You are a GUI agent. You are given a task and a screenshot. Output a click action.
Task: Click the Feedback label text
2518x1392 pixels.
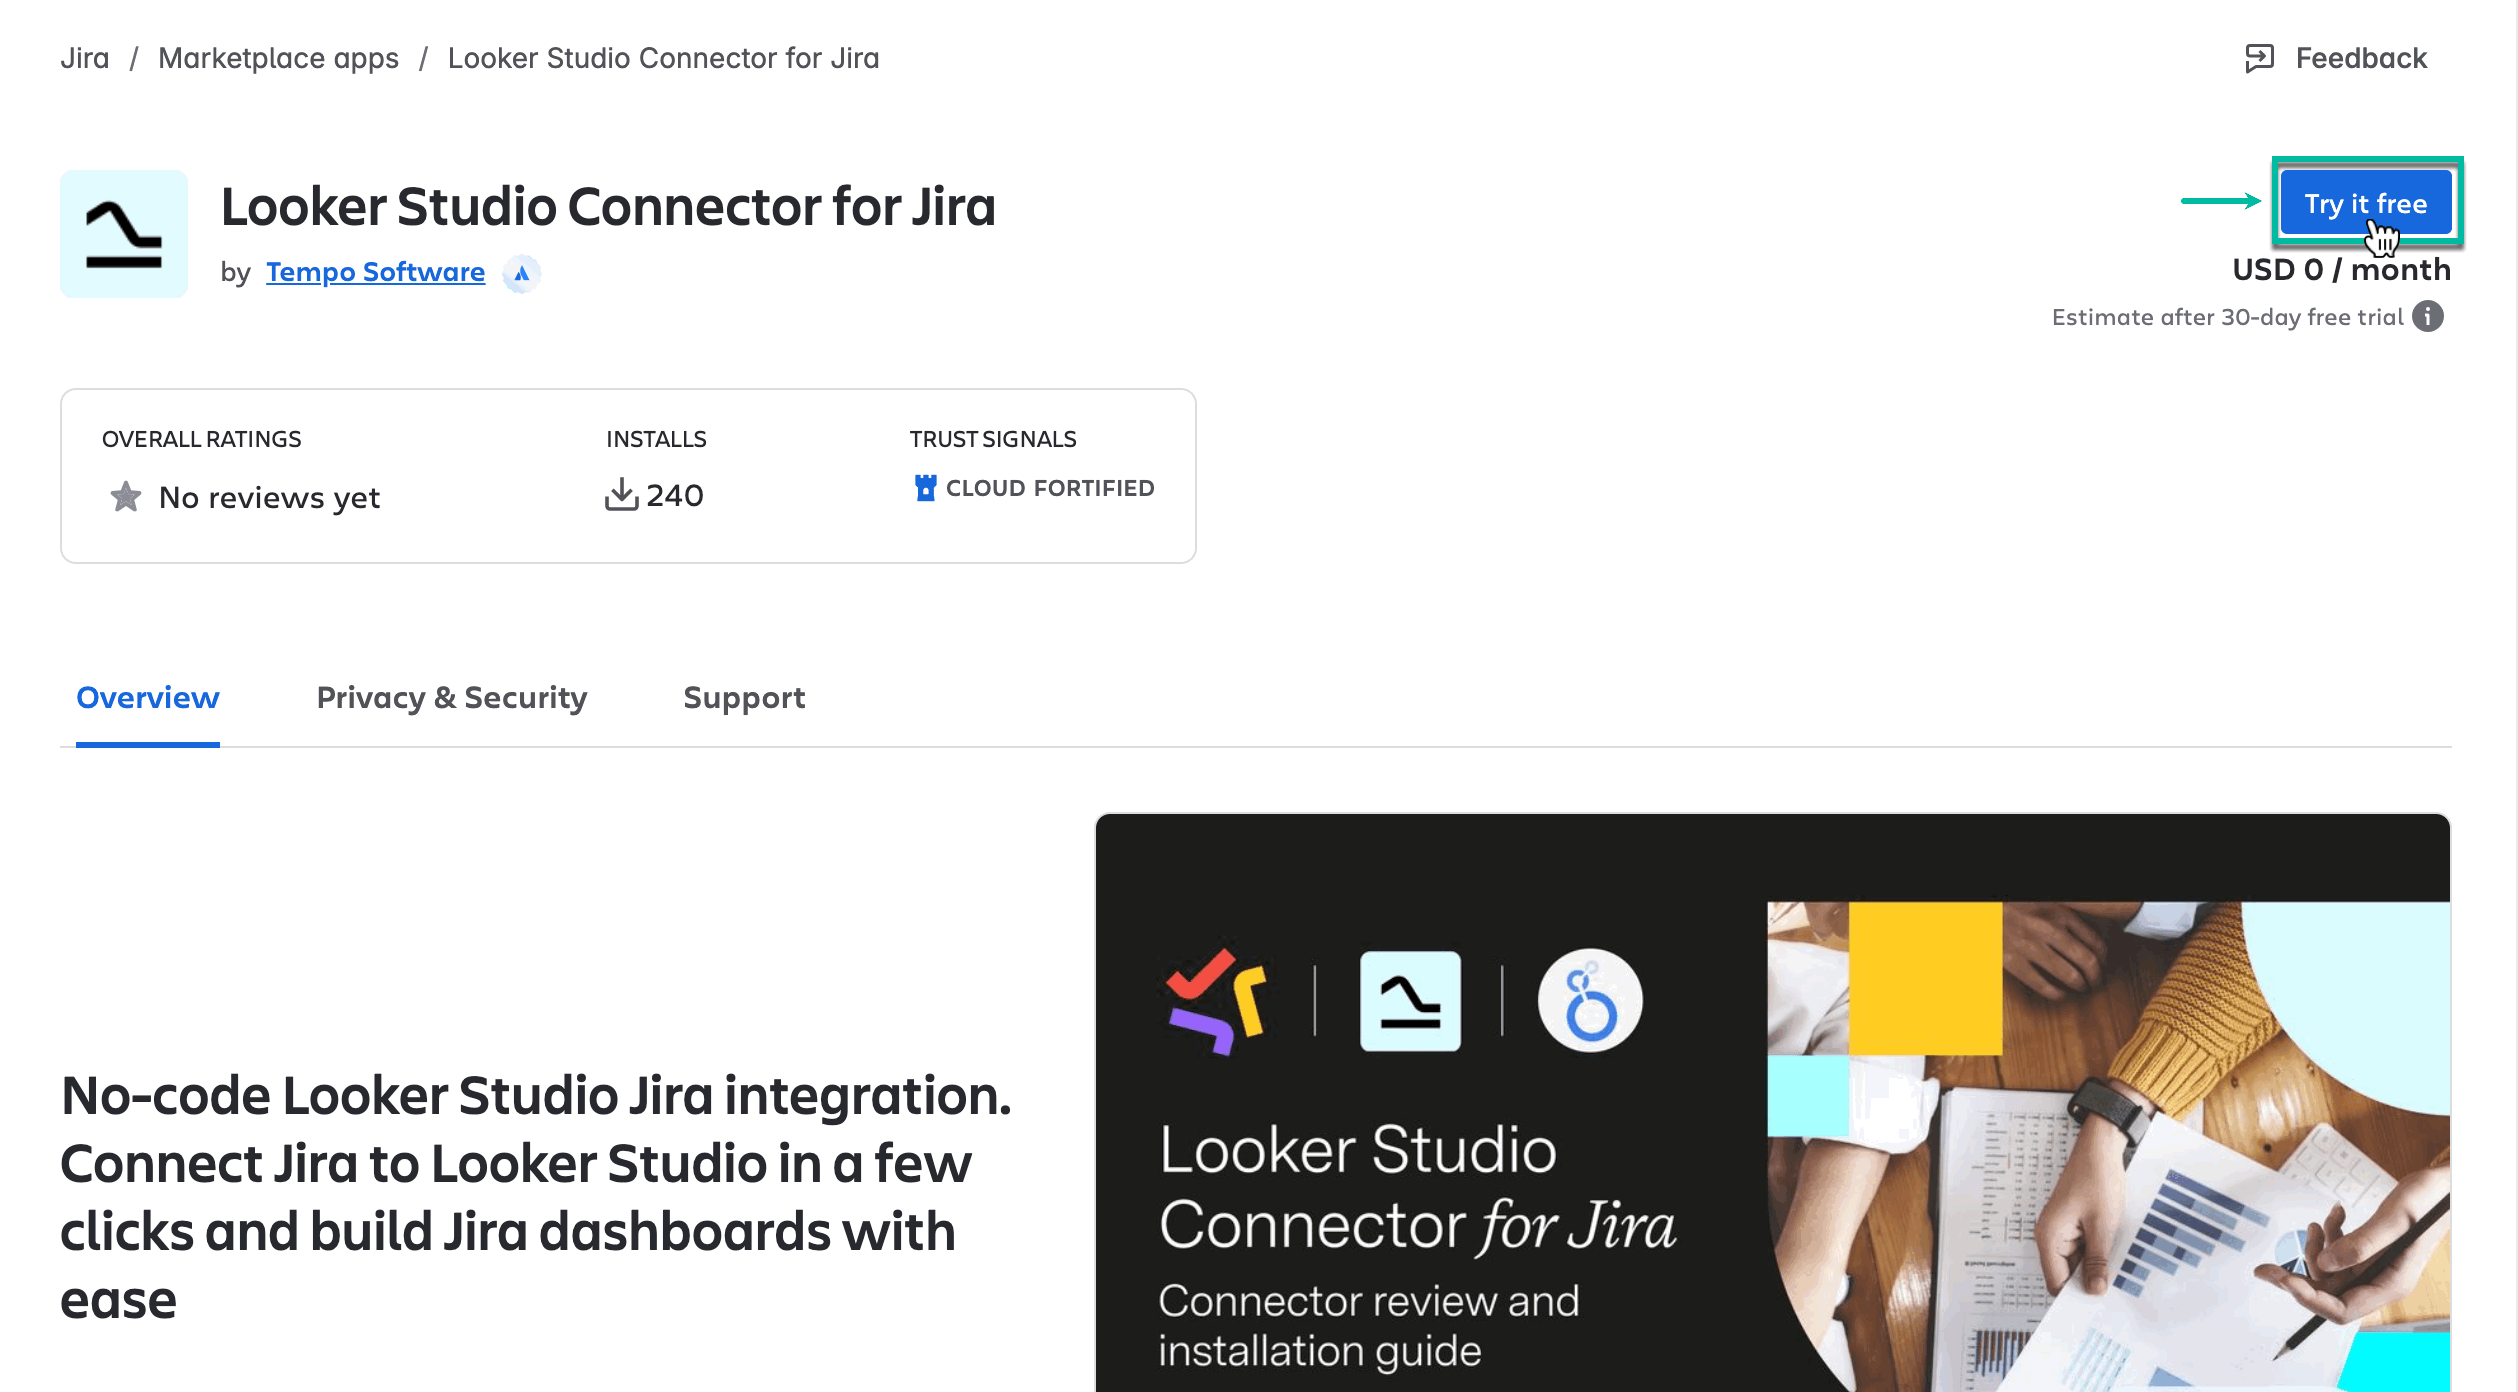click(x=2361, y=57)
